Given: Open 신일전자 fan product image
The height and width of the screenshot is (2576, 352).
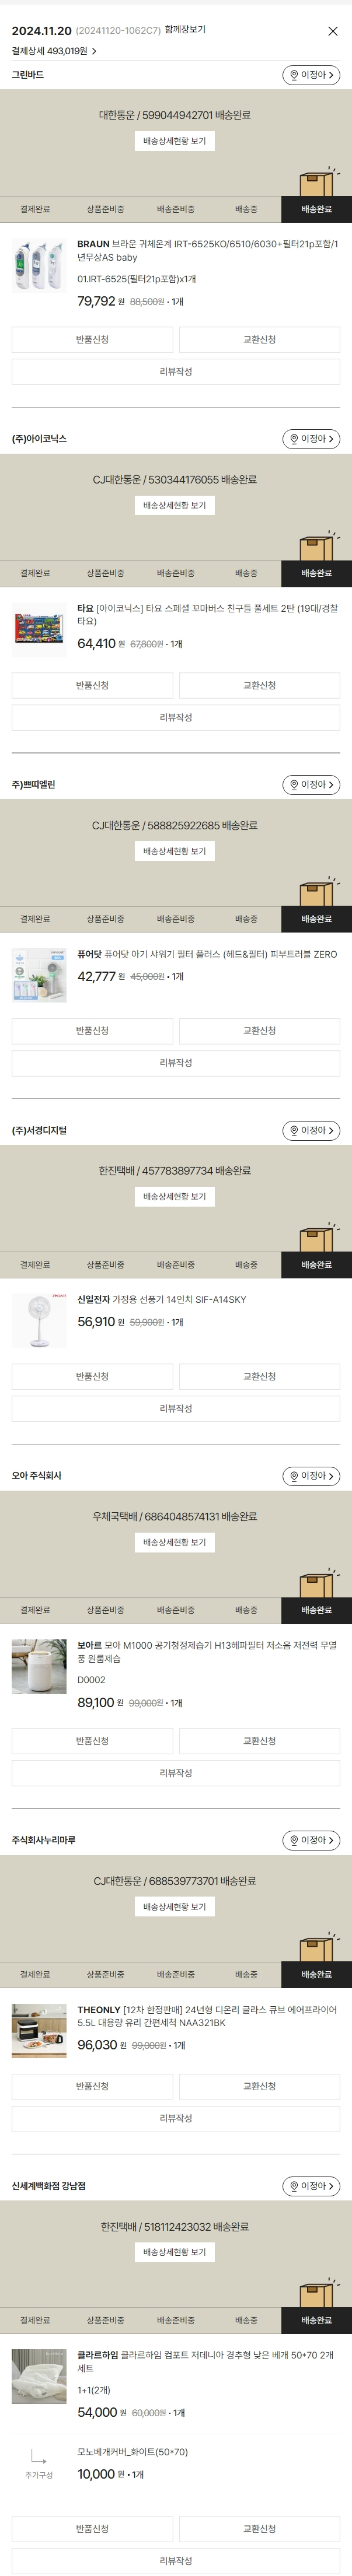Looking at the screenshot, I should pos(39,1320).
